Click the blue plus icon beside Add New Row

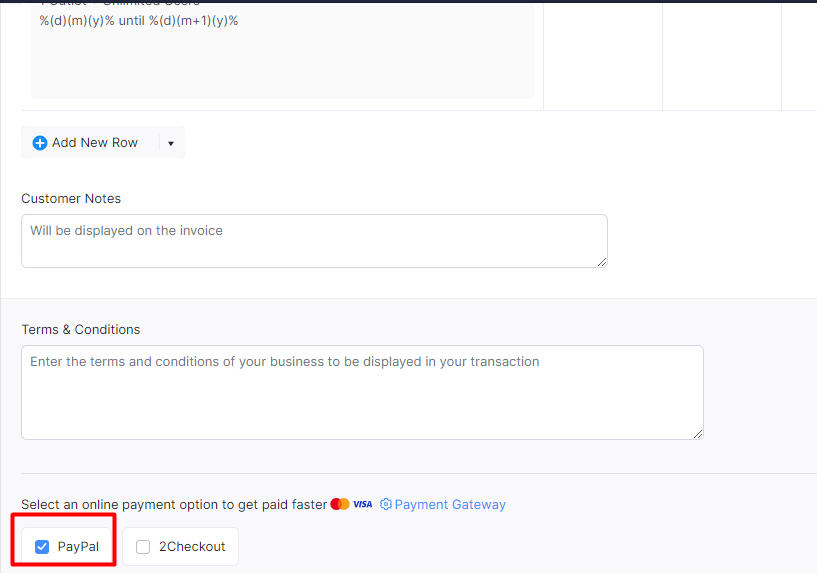40,143
